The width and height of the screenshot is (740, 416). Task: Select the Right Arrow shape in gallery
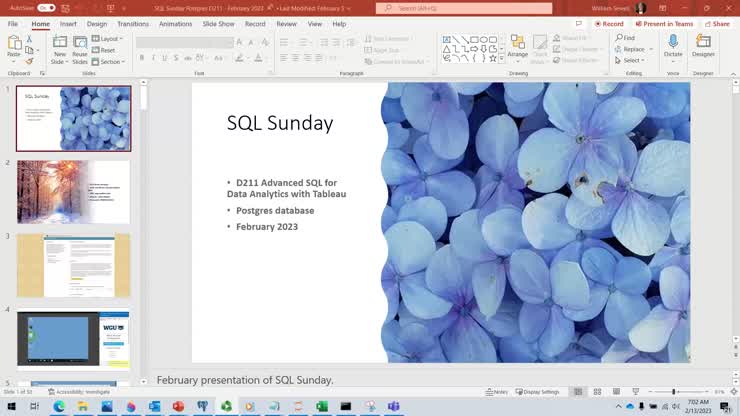pyautogui.click(x=474, y=49)
